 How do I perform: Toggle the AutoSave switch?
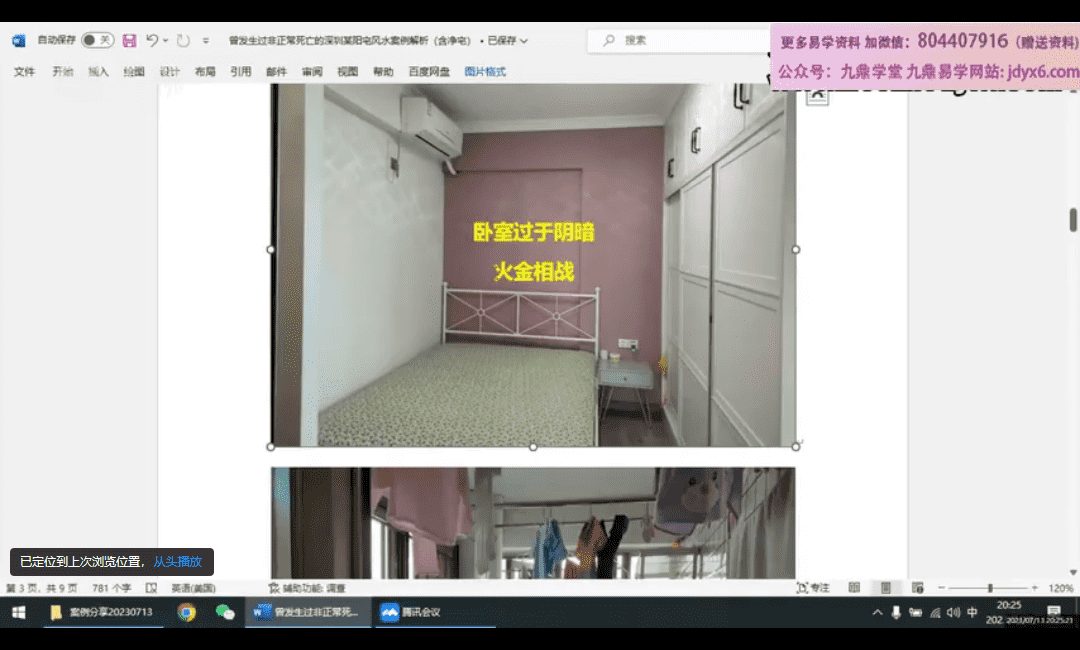point(97,41)
